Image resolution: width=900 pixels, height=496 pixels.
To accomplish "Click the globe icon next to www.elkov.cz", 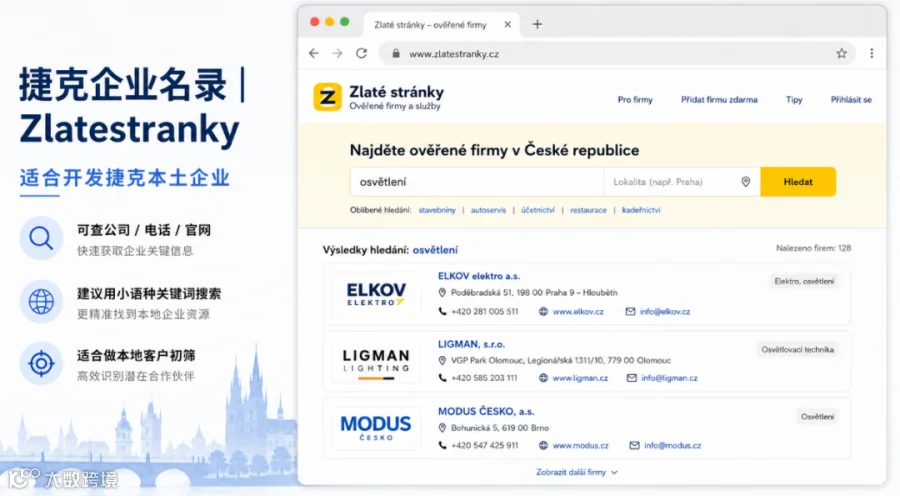I will point(543,312).
